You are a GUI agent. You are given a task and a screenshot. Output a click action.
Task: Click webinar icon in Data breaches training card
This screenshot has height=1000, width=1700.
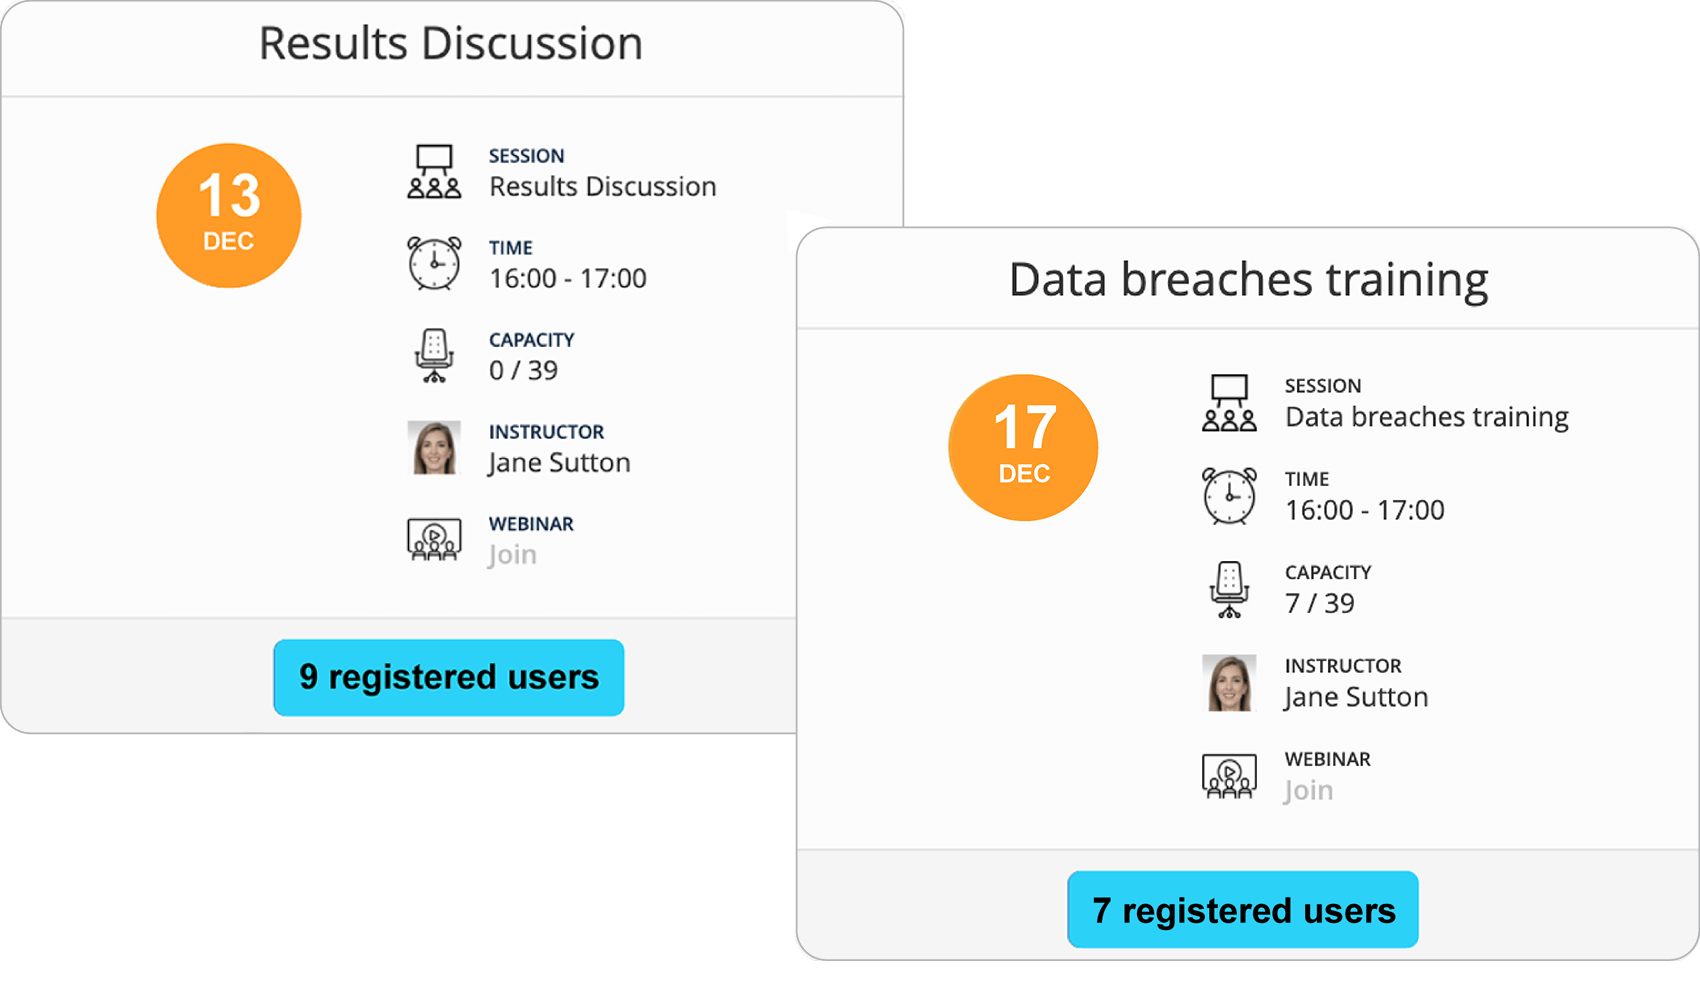point(1229,775)
